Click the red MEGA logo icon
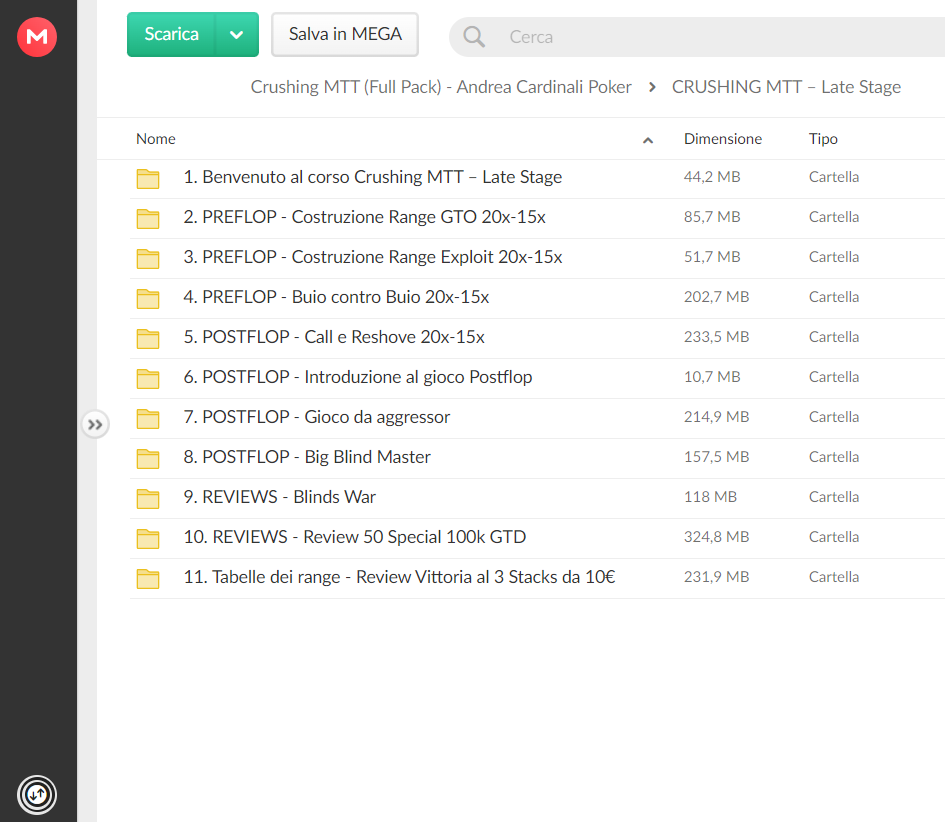Screen dimensions: 945x822 coord(37,37)
